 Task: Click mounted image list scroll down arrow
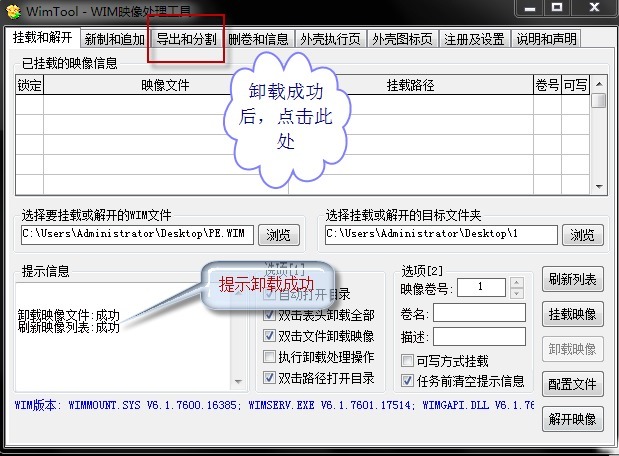pyautogui.click(x=599, y=186)
